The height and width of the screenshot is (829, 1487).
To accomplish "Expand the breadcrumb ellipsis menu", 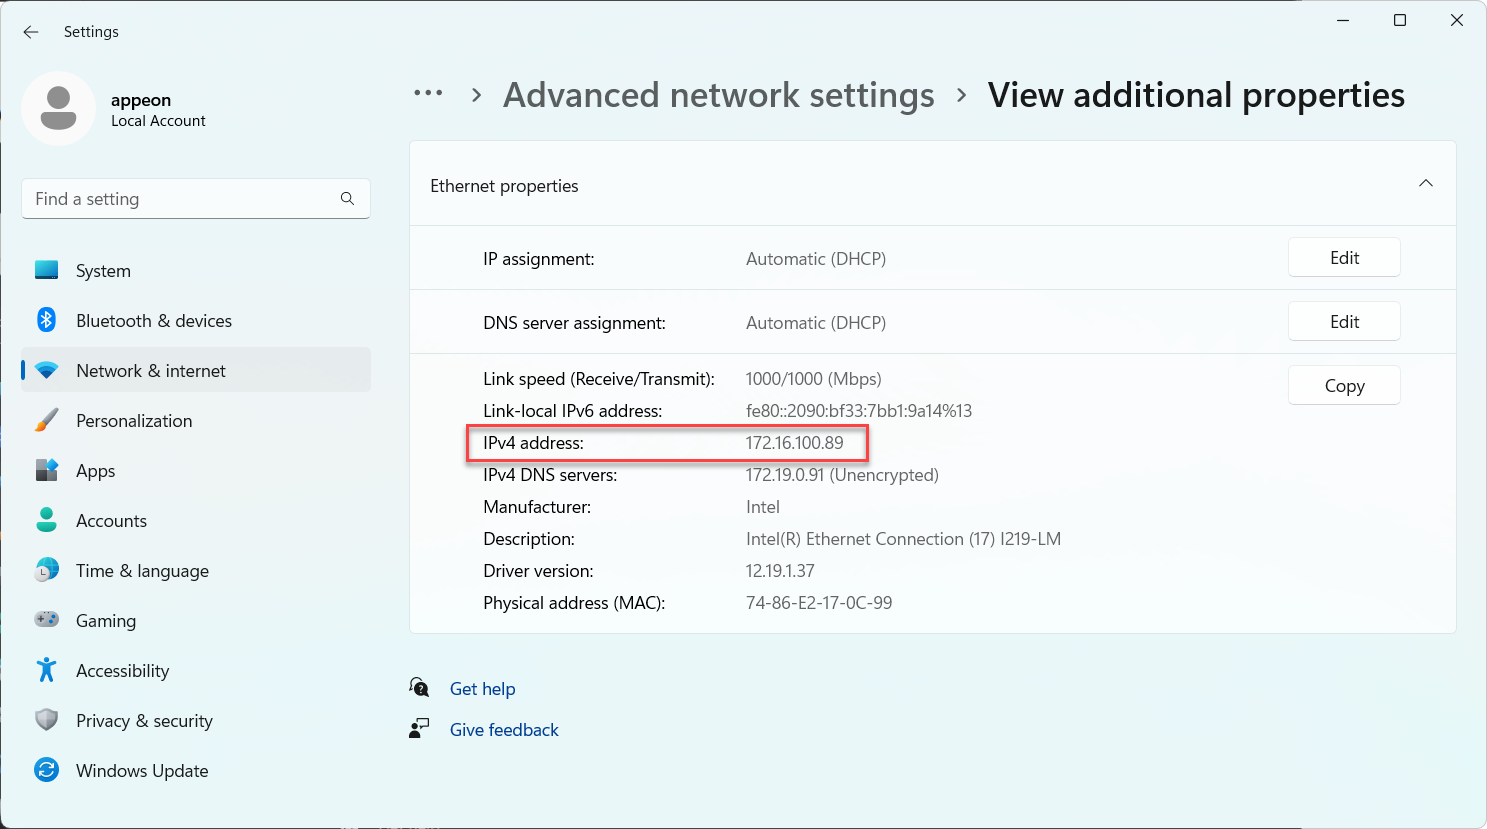I will point(428,94).
